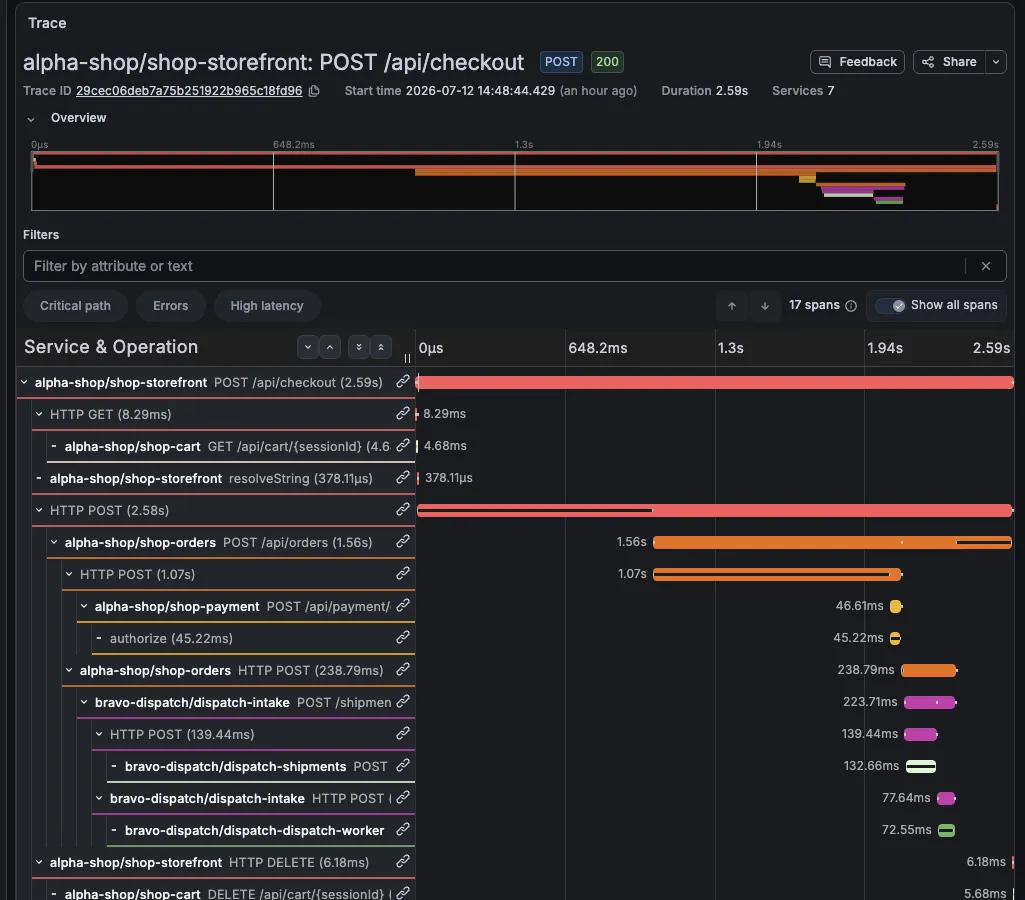The image size is (1025, 900).
Task: Click the POST method badge in title
Action: point(561,62)
